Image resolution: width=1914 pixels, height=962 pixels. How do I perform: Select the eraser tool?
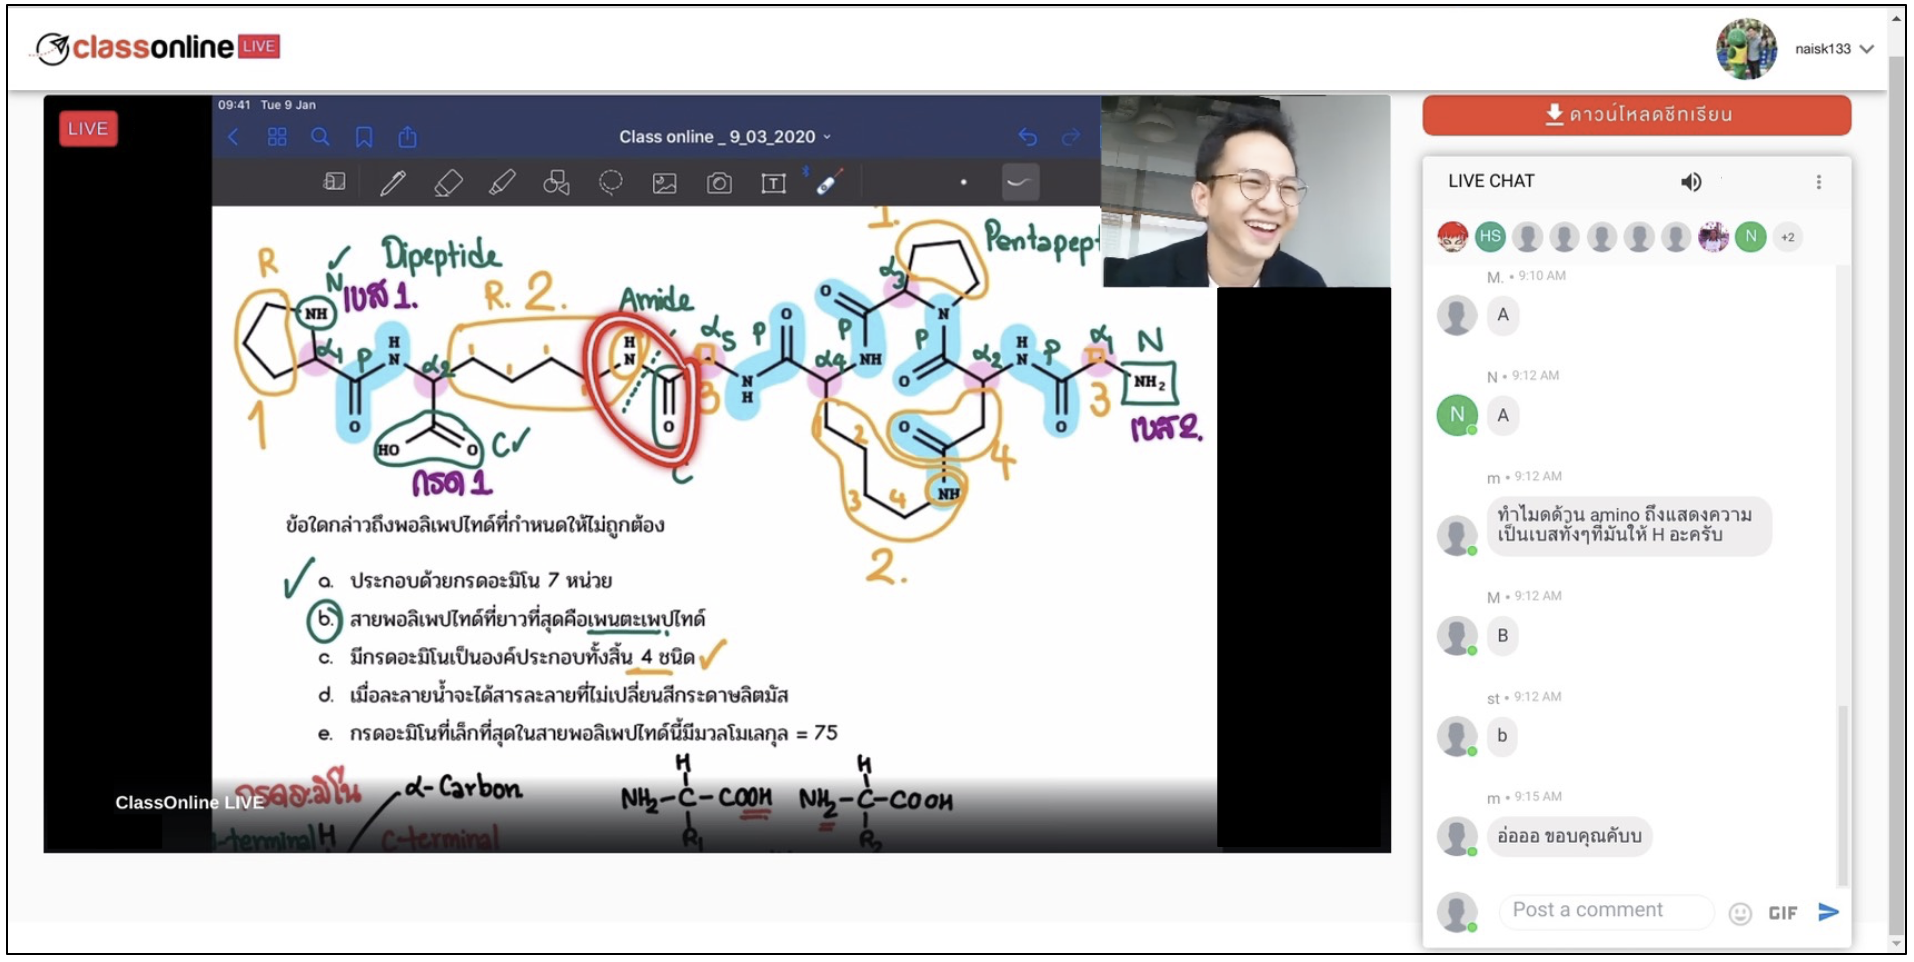tap(448, 183)
